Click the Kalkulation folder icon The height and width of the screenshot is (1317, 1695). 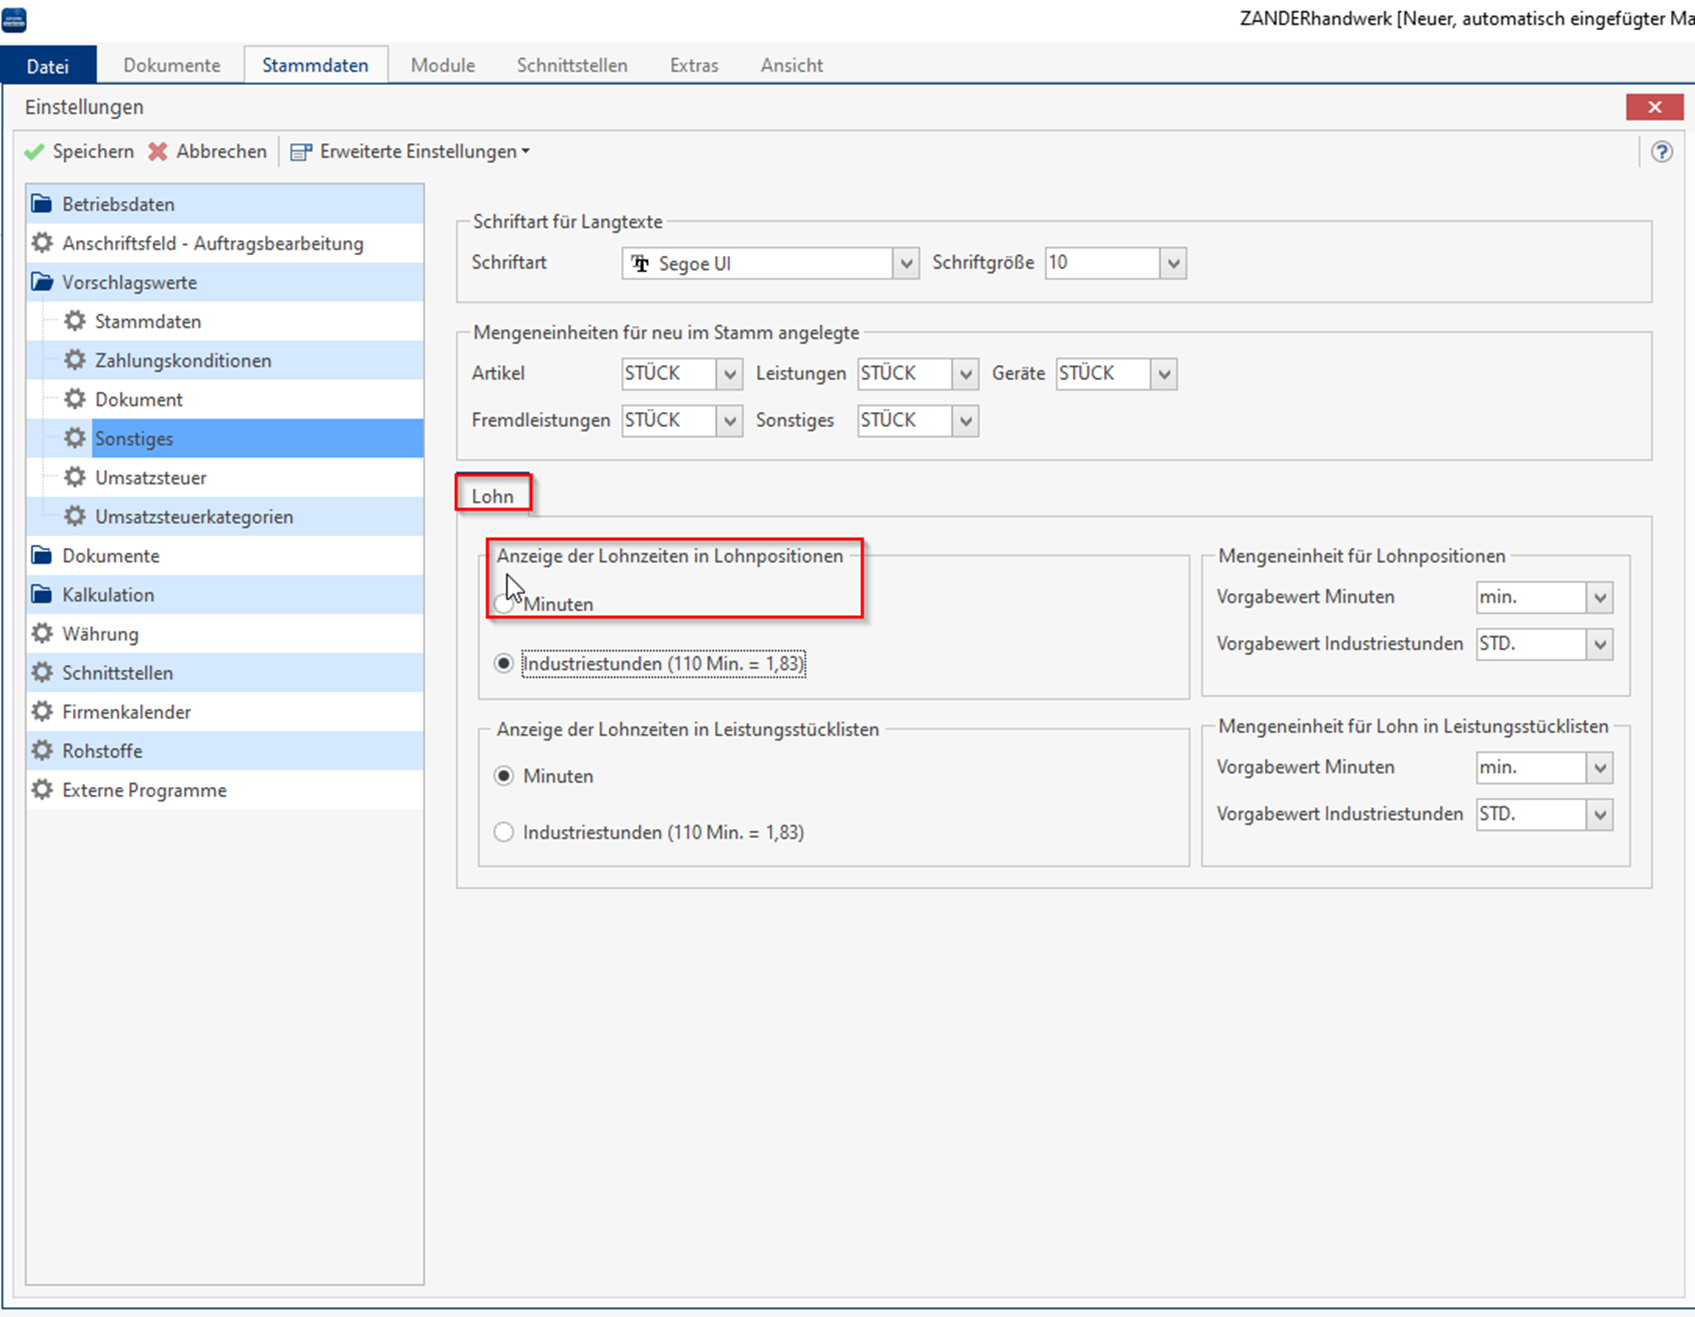(x=42, y=595)
